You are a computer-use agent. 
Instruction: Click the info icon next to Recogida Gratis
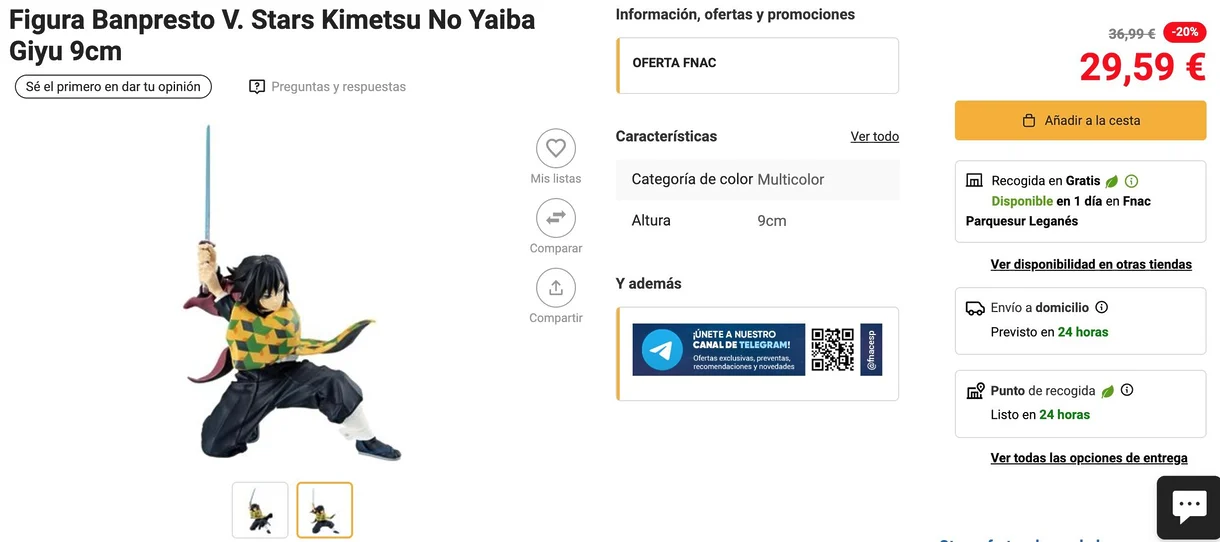tap(1131, 181)
